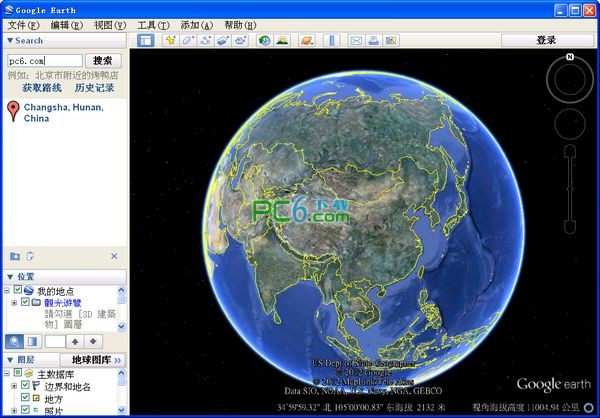The image size is (600, 418).
Task: Click the Google Earth title bar icon
Action: (8, 10)
